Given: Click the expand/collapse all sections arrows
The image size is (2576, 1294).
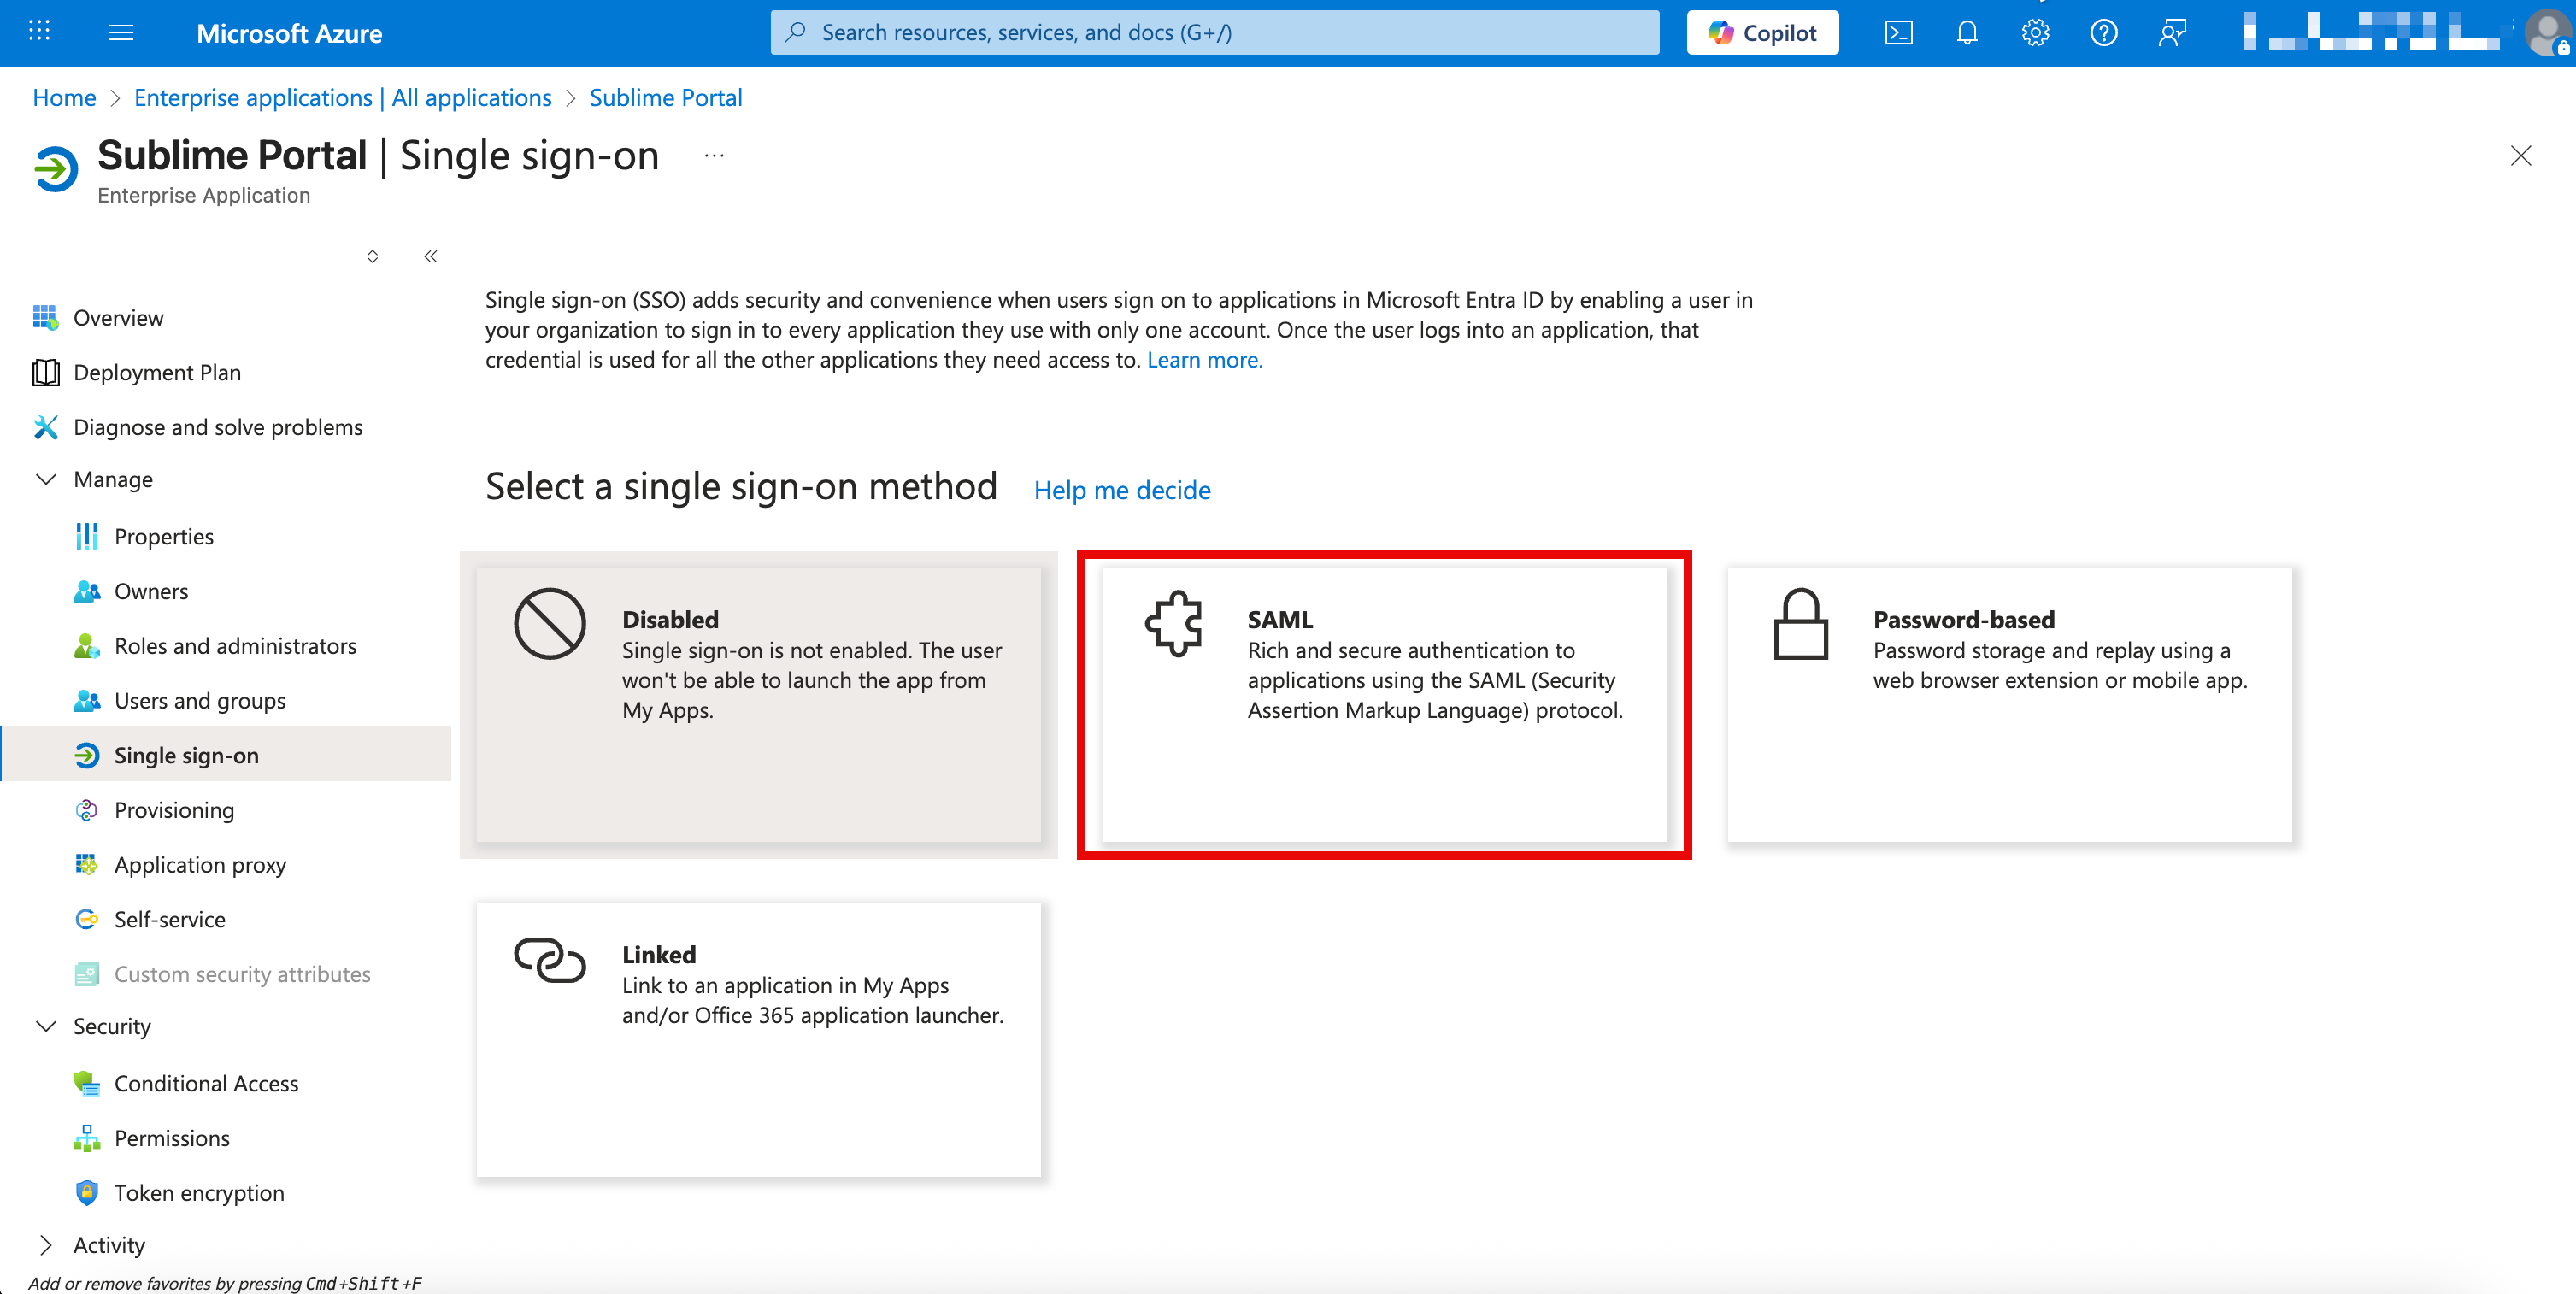Looking at the screenshot, I should click(372, 256).
